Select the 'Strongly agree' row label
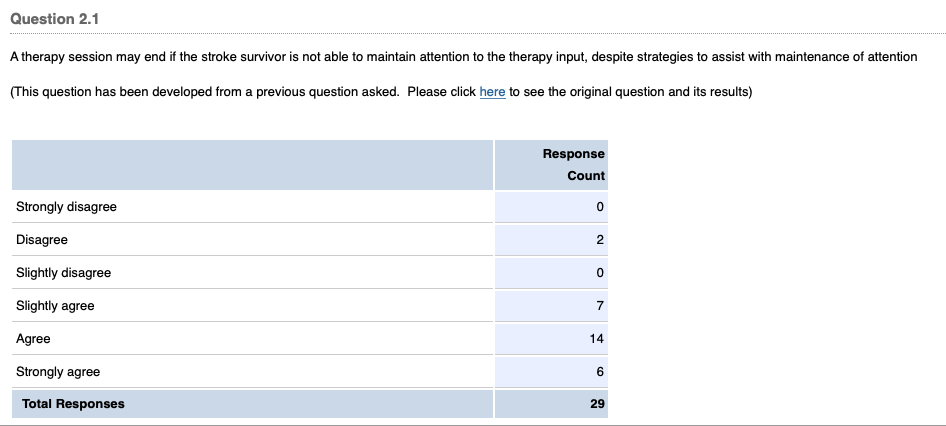Image resolution: width=946 pixels, height=426 pixels. (x=58, y=372)
